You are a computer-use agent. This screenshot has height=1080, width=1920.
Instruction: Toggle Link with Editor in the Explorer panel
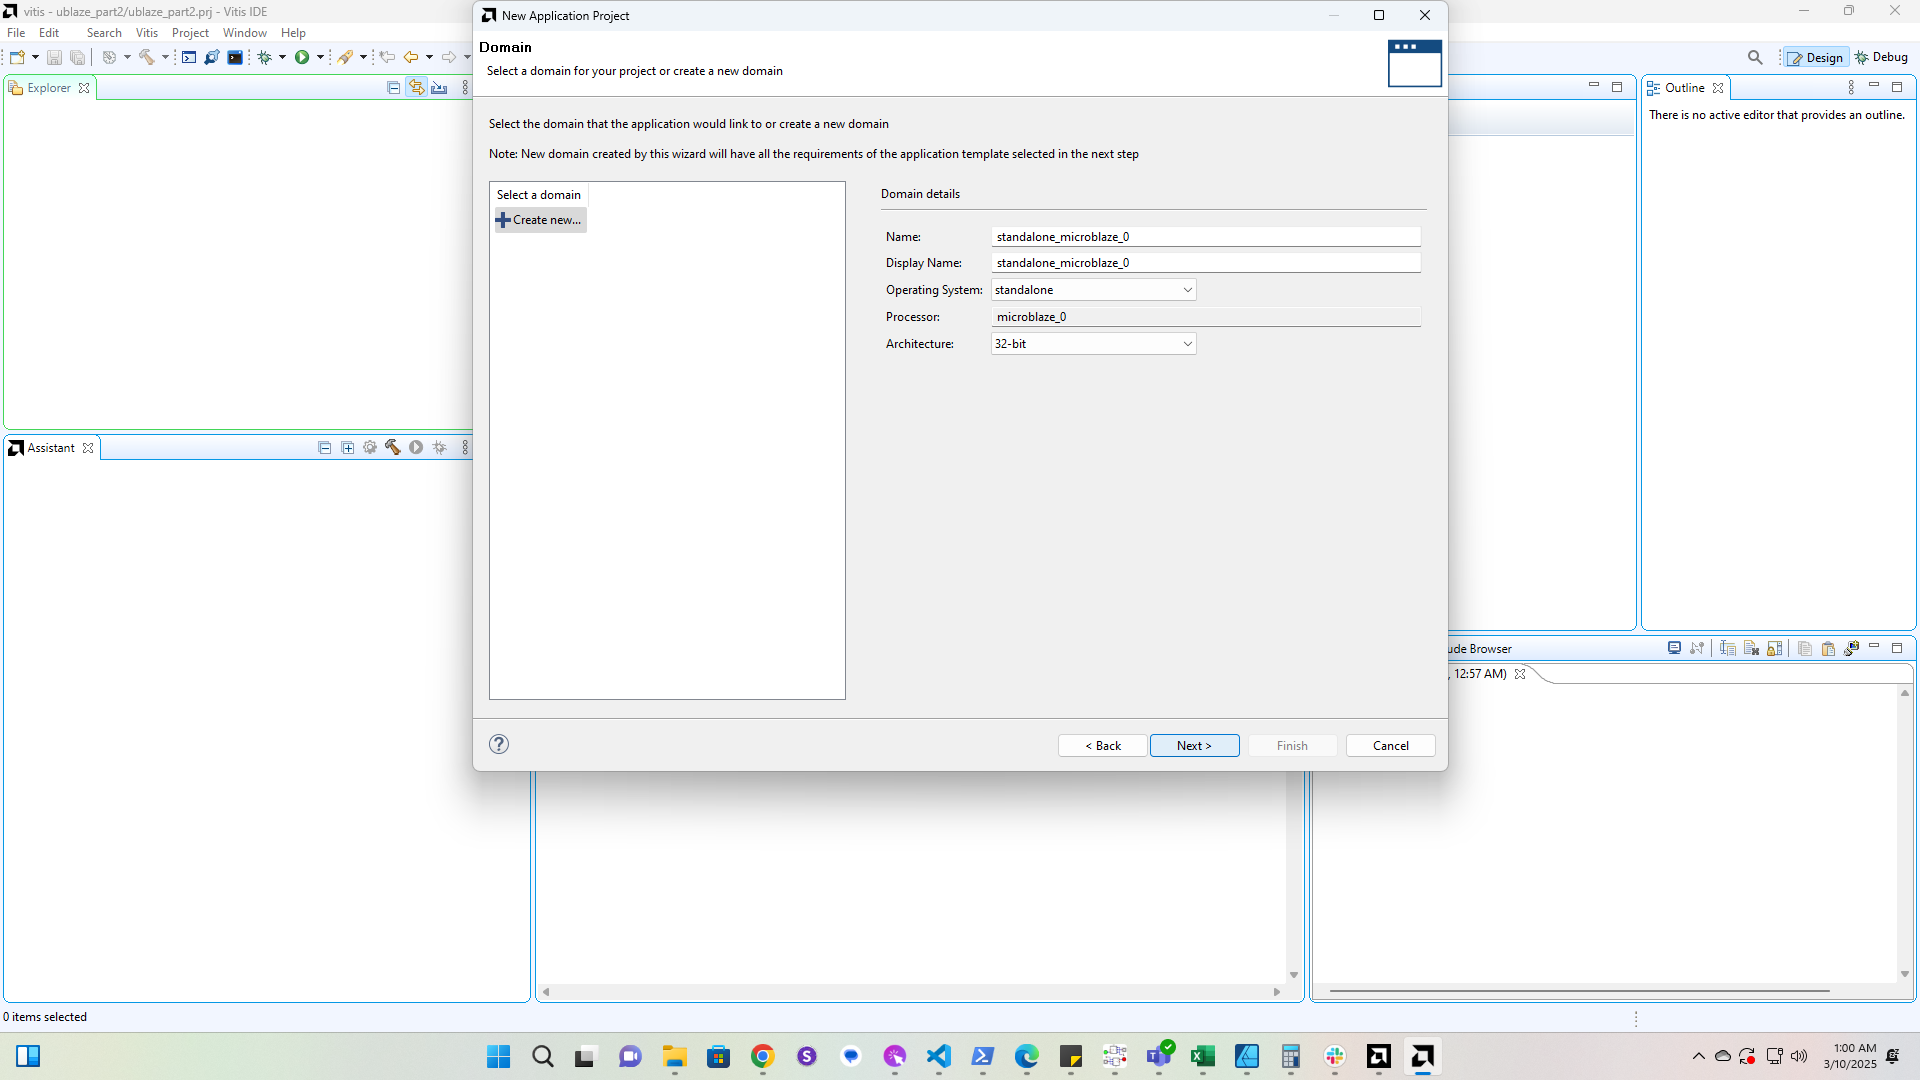[x=416, y=88]
